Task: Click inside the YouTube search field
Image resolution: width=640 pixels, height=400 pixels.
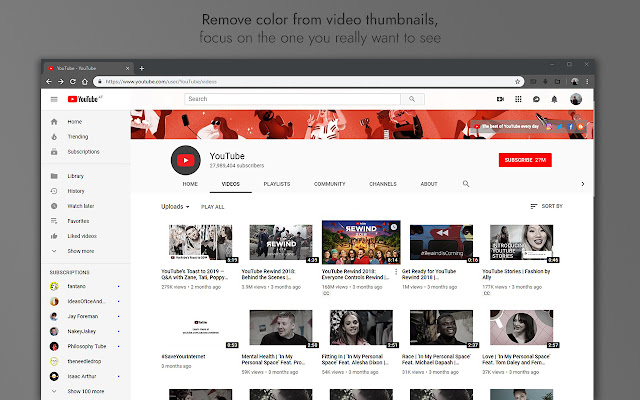Action: [292, 99]
